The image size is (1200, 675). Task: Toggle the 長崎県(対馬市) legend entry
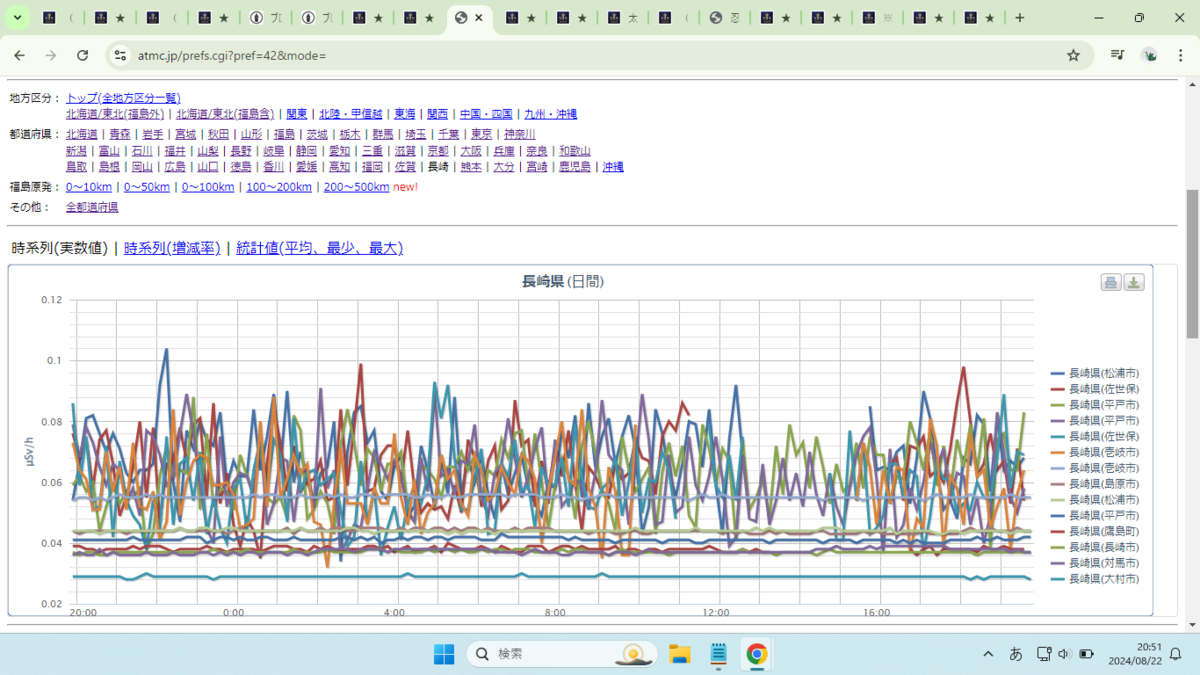click(1094, 563)
